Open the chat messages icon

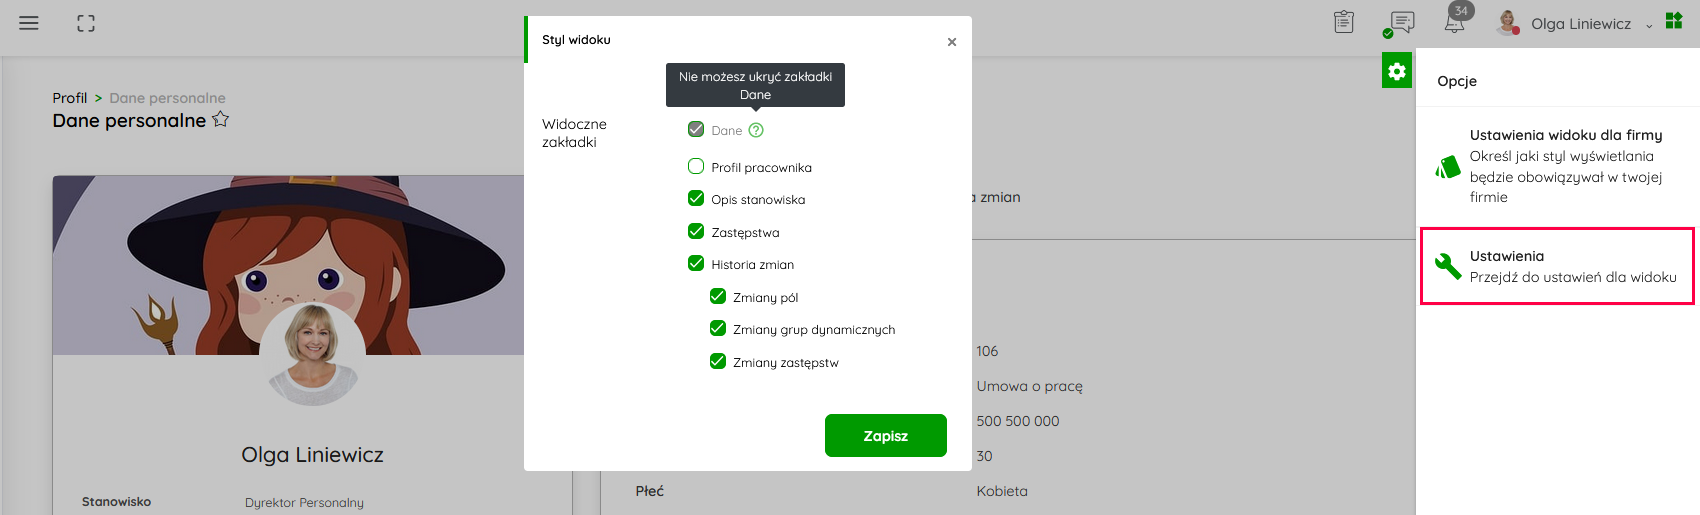click(1402, 22)
